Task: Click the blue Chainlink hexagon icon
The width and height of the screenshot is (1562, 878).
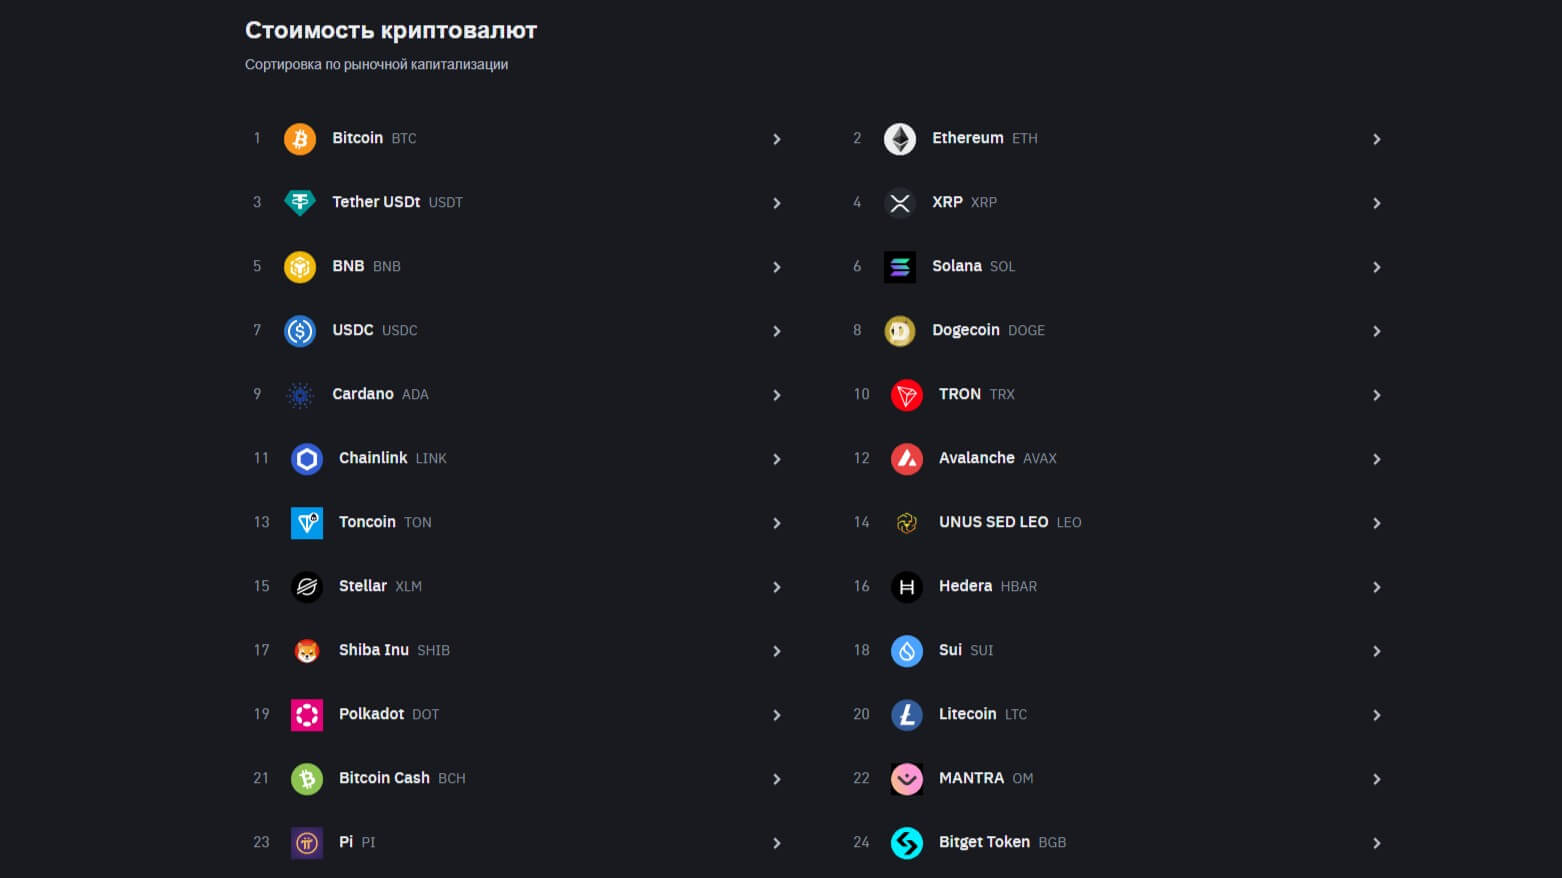Action: click(x=307, y=459)
